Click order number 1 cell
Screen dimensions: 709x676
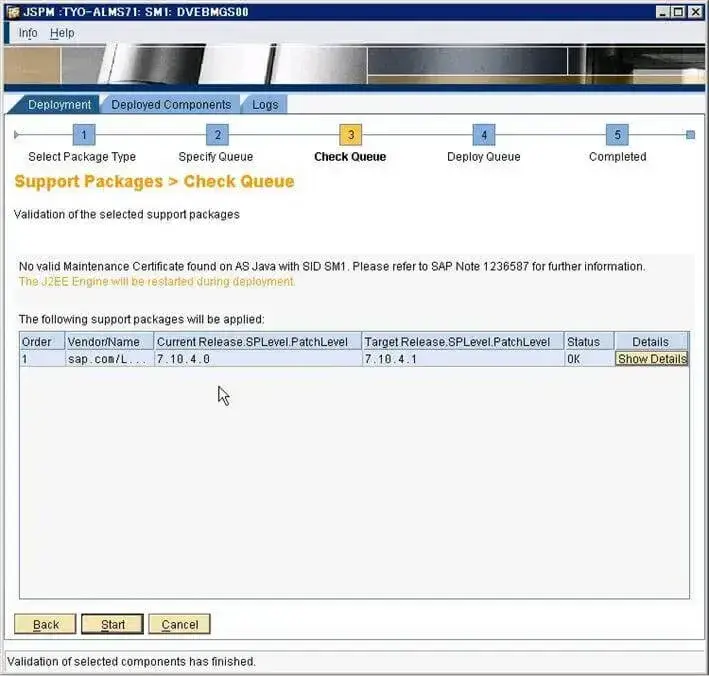(42, 359)
